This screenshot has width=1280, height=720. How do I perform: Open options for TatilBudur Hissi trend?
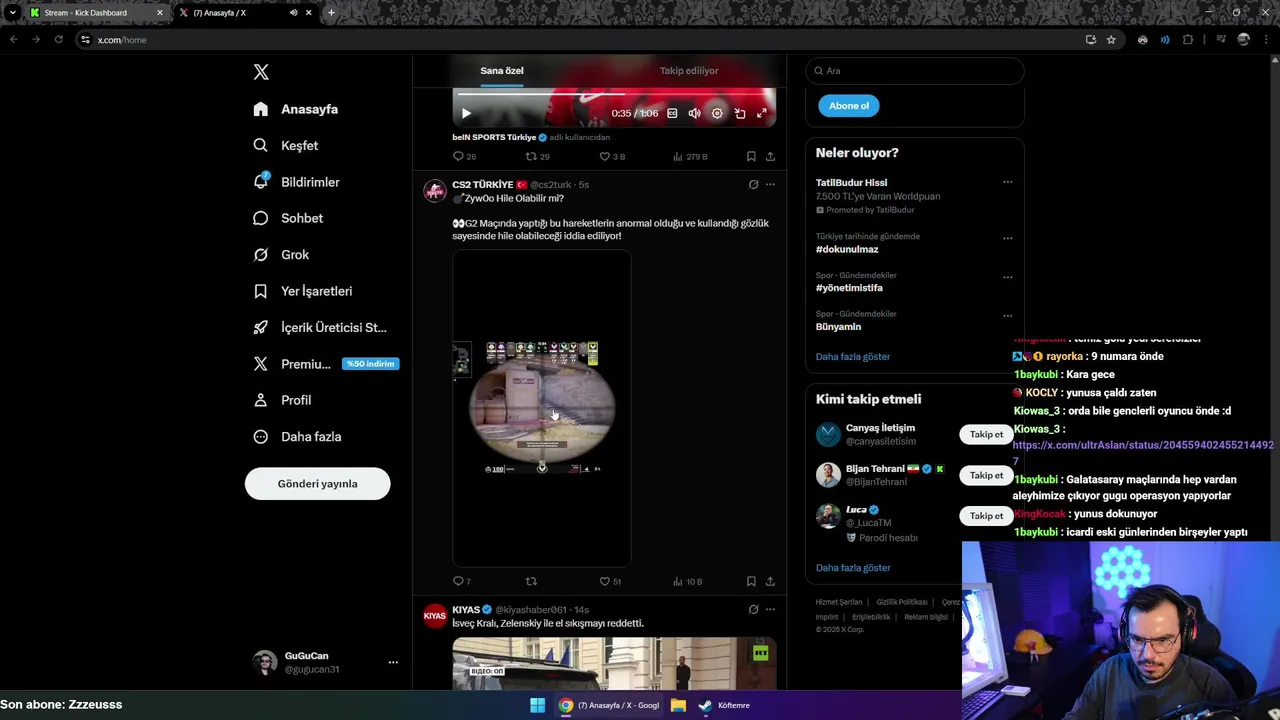tap(1007, 182)
